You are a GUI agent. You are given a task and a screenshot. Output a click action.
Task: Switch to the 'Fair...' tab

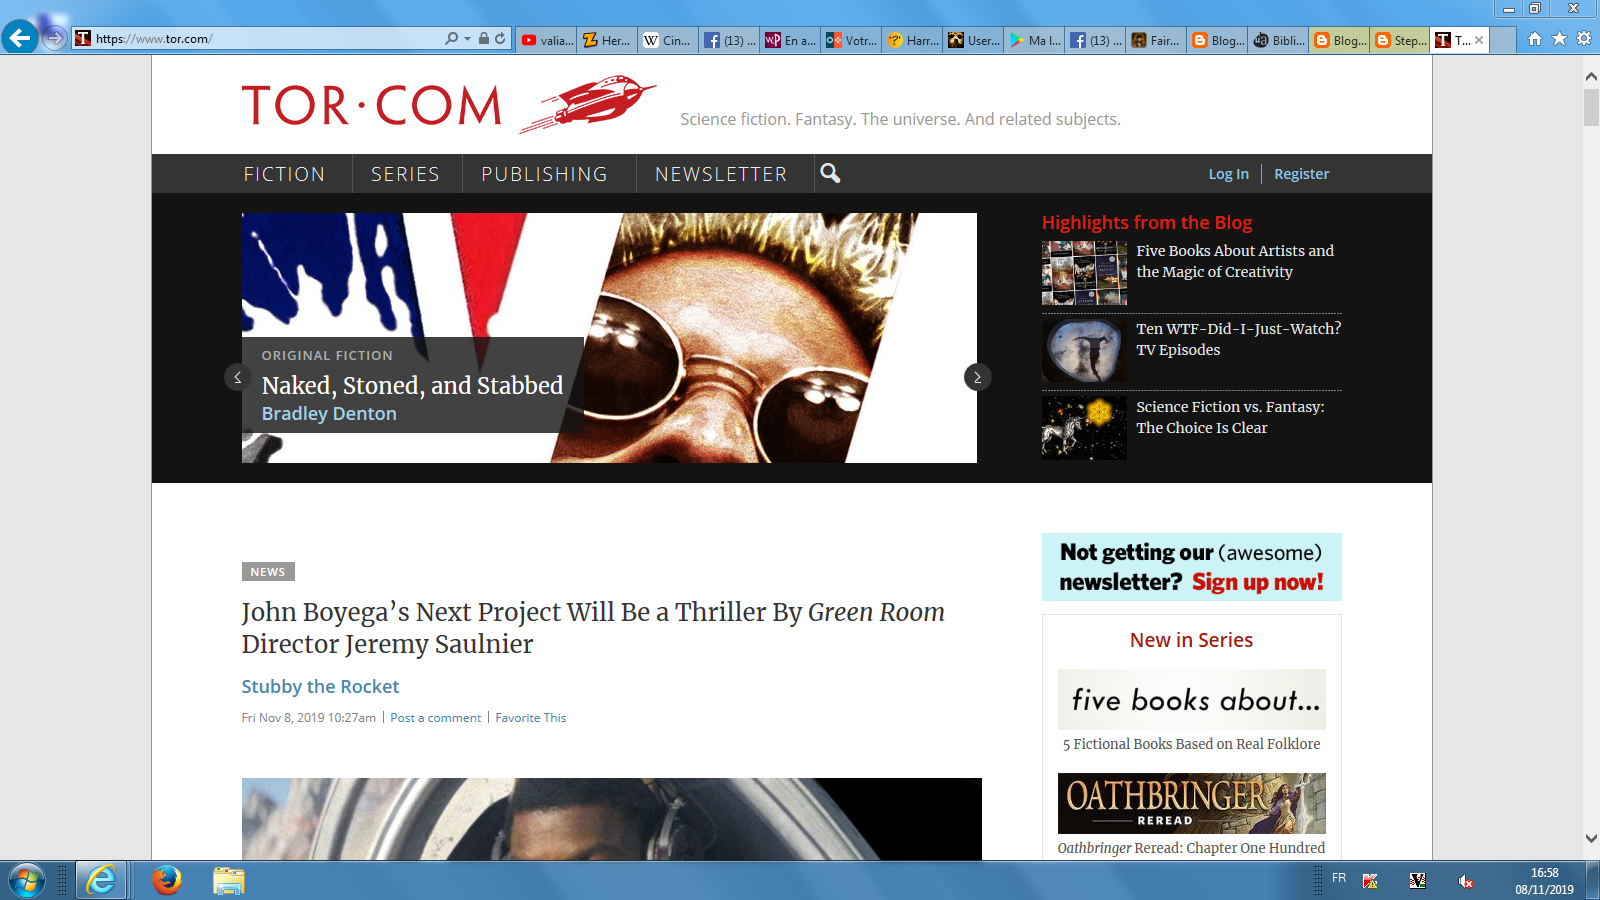coord(1156,40)
